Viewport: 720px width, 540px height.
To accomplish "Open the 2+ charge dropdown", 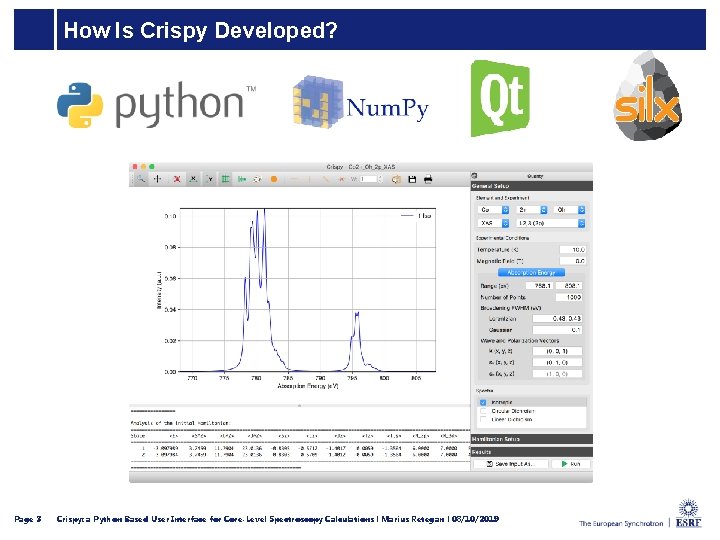I will (x=531, y=209).
